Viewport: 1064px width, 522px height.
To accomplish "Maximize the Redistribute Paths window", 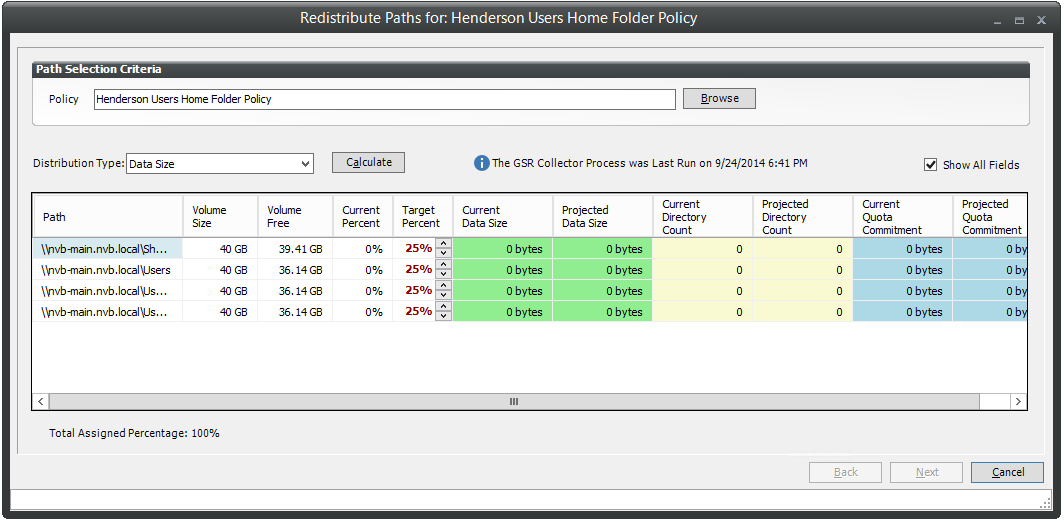I will point(1019,20).
